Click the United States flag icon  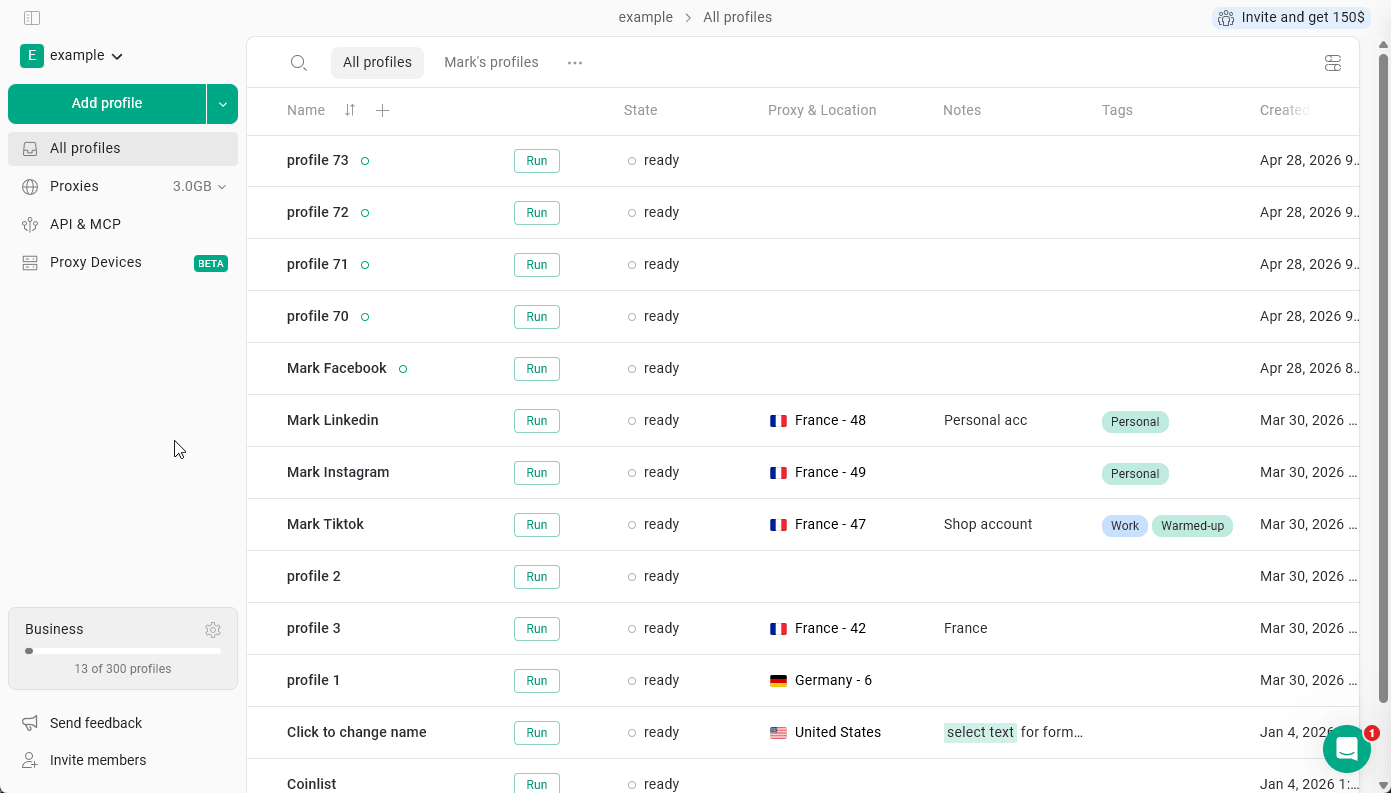[x=778, y=733]
